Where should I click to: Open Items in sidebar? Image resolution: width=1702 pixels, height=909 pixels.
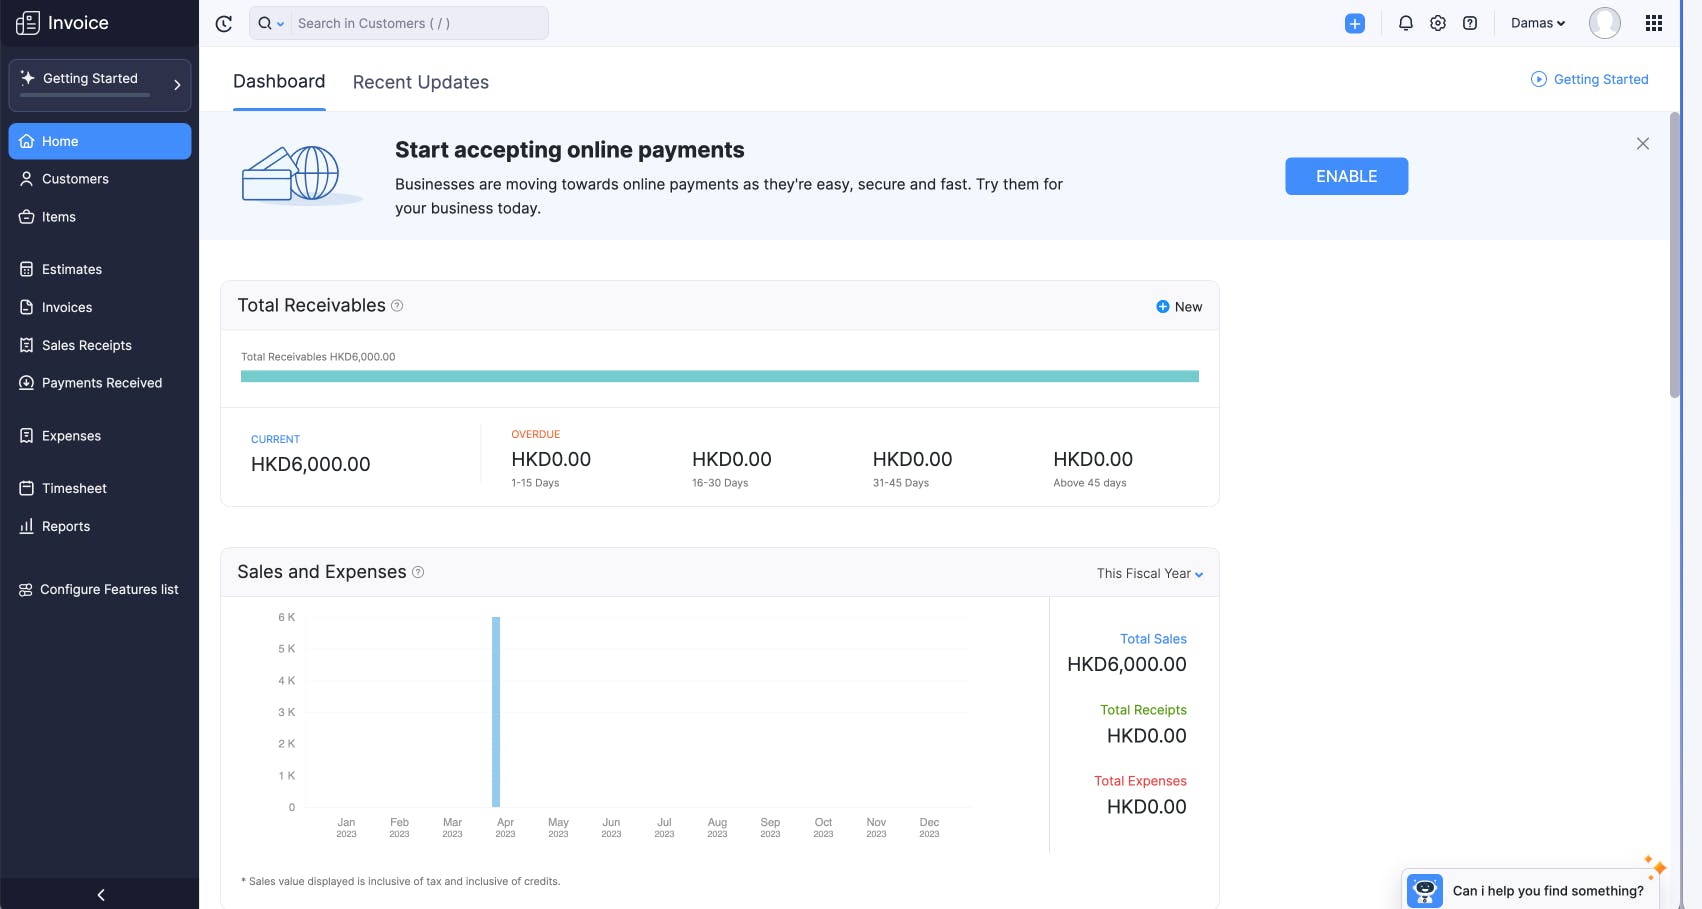100,217
